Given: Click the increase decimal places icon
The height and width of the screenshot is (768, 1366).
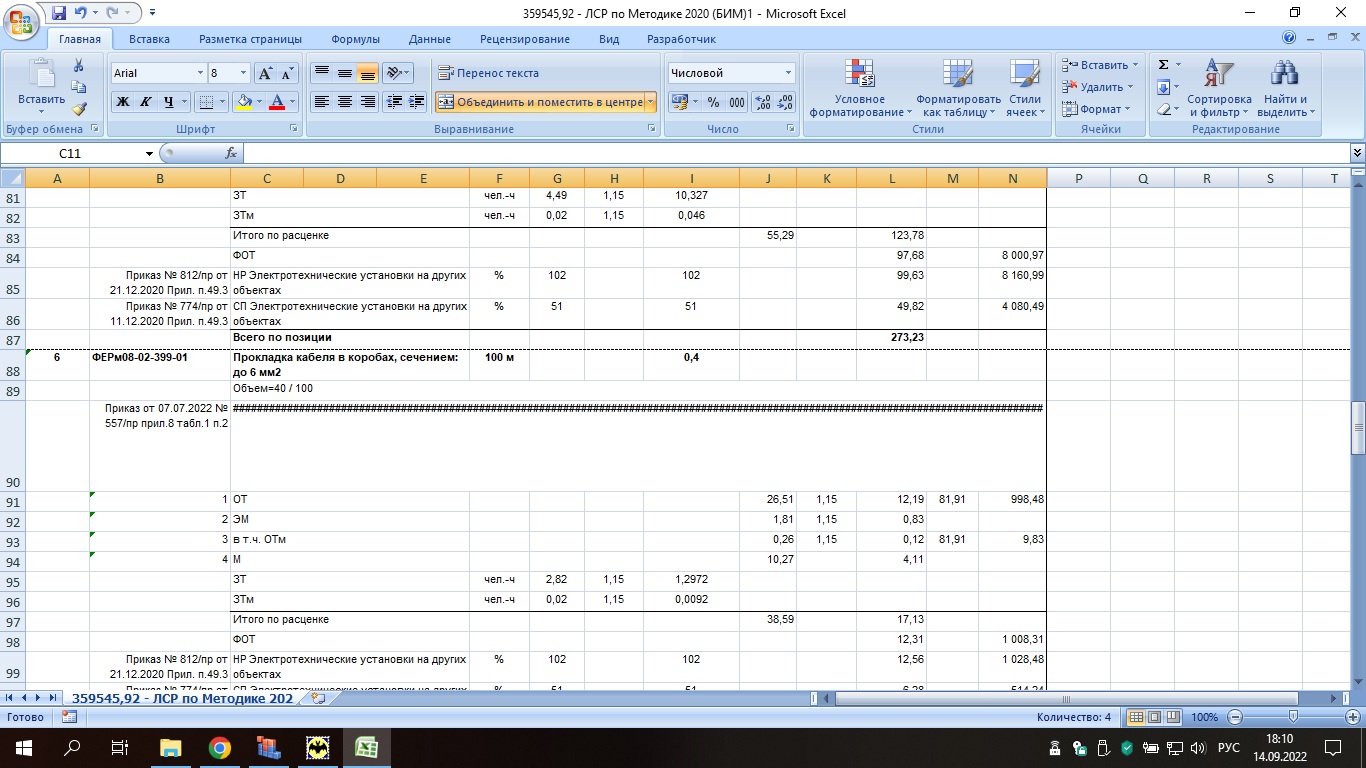Looking at the screenshot, I should pyautogui.click(x=762, y=102).
